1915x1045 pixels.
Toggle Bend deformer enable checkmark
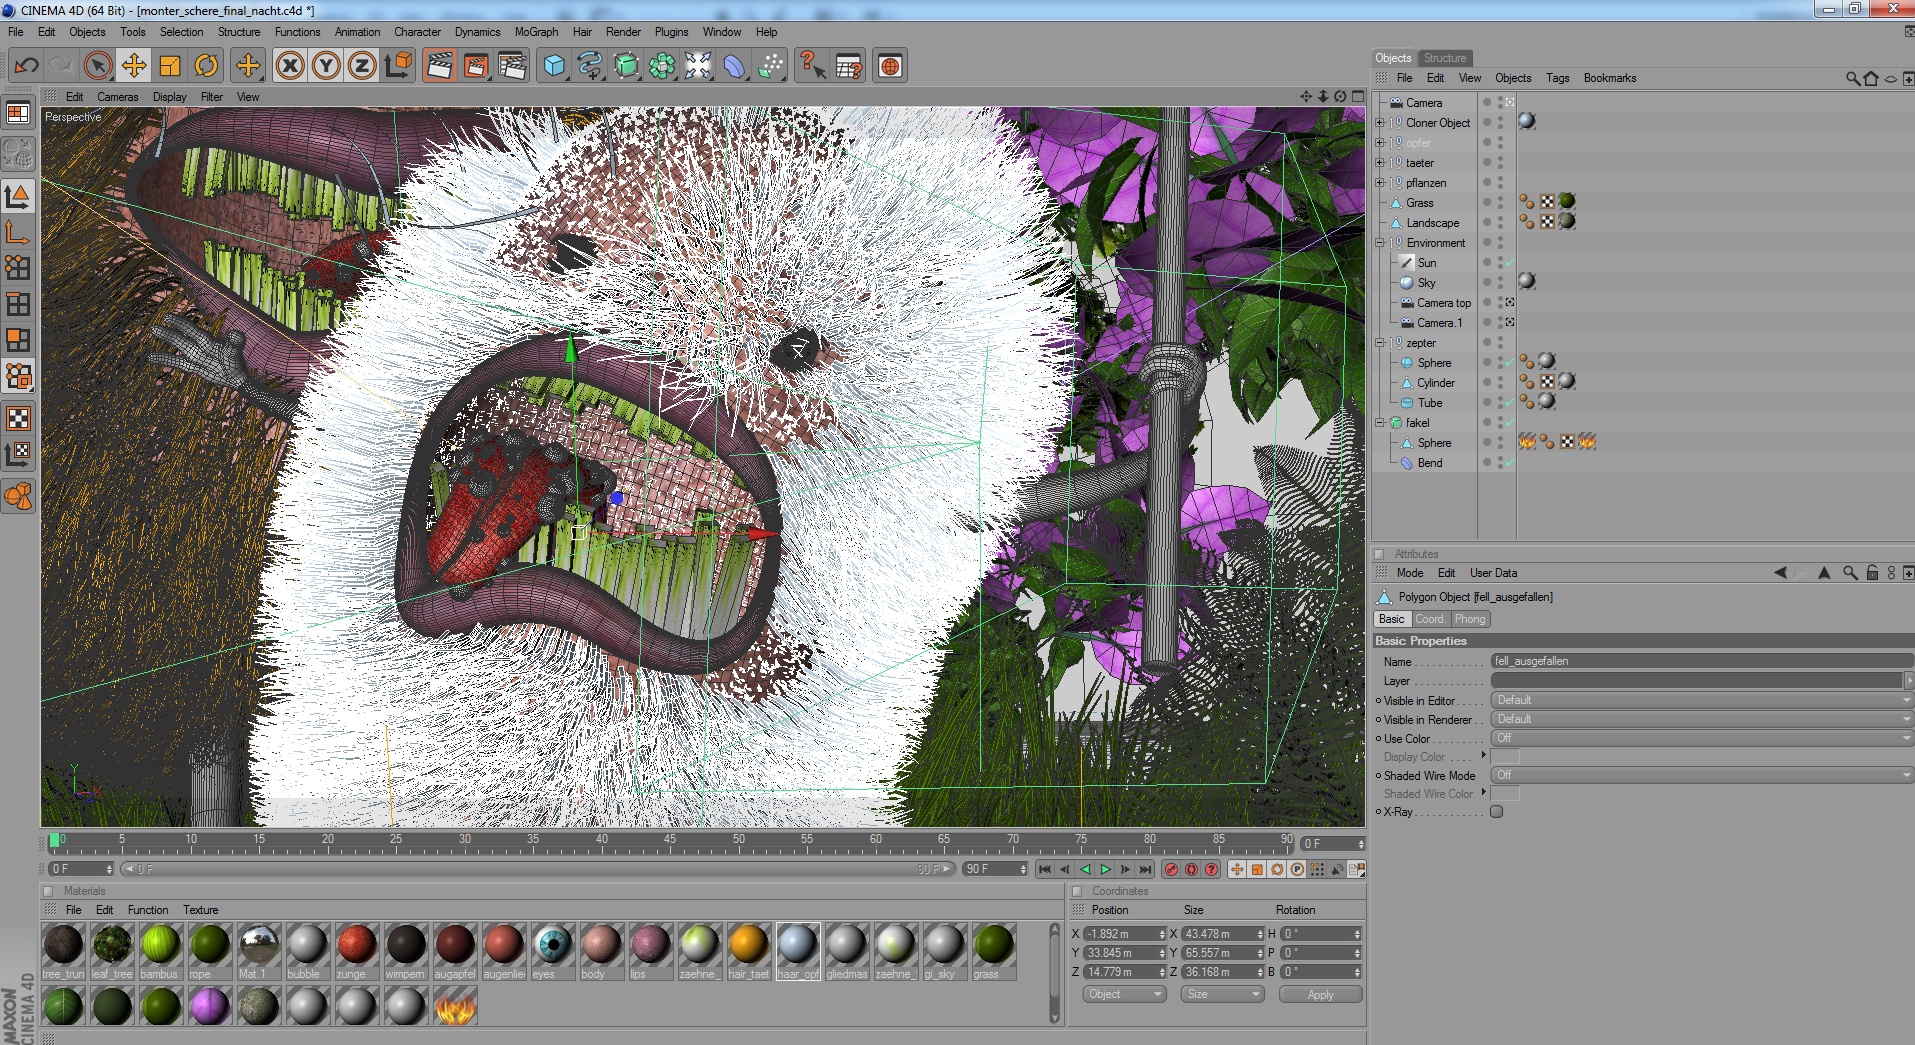1510,463
